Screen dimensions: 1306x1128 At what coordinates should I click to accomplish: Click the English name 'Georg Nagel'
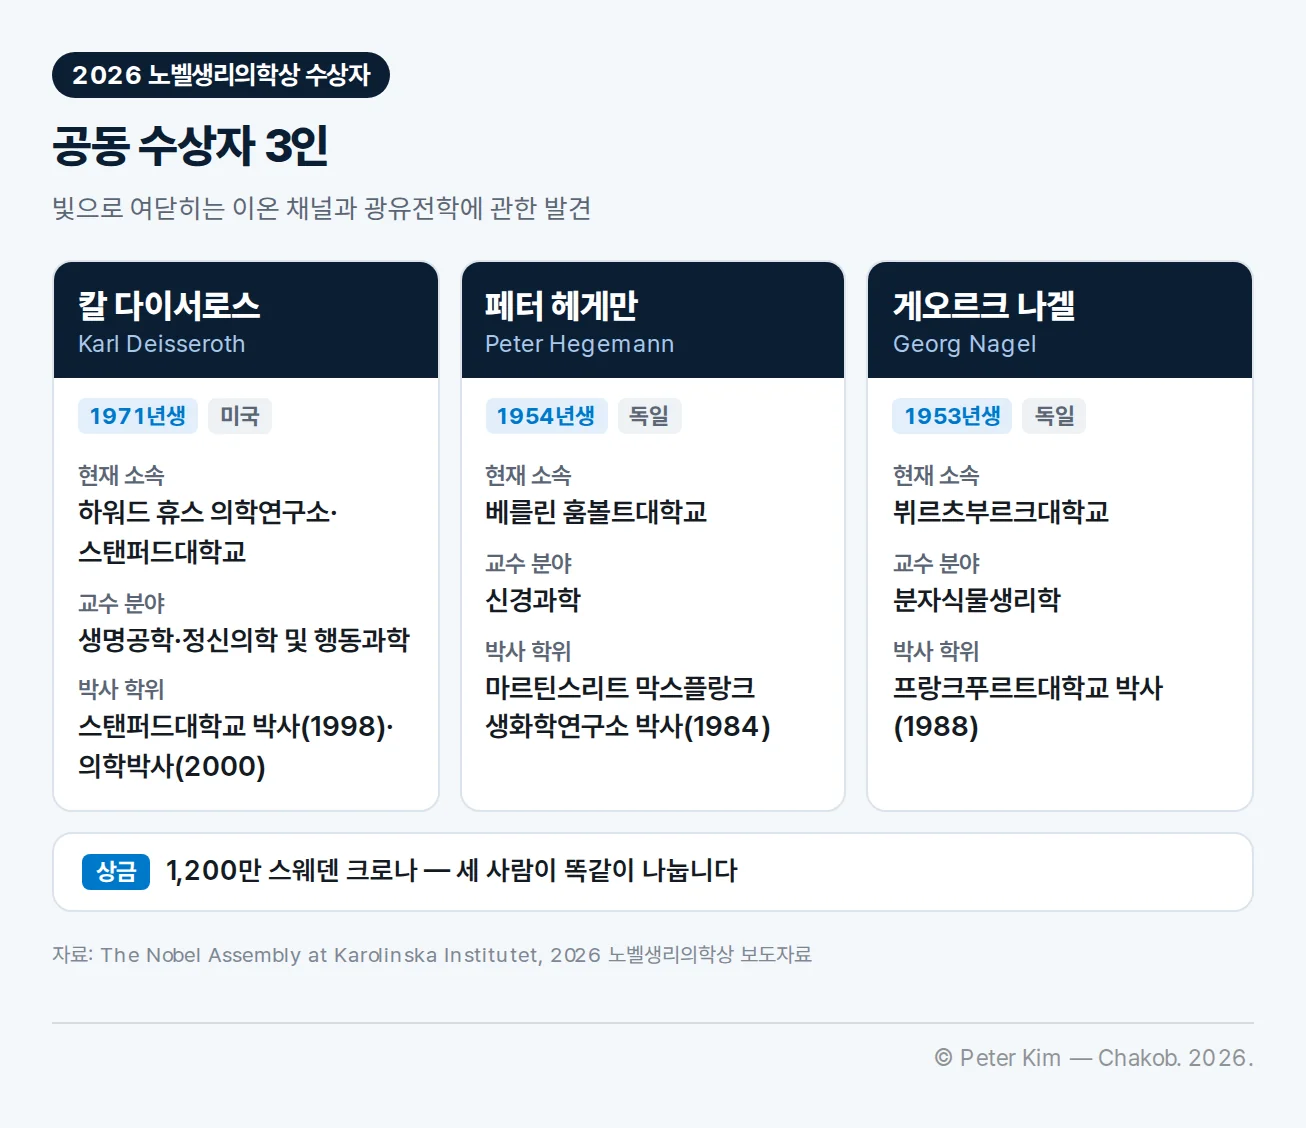(965, 344)
